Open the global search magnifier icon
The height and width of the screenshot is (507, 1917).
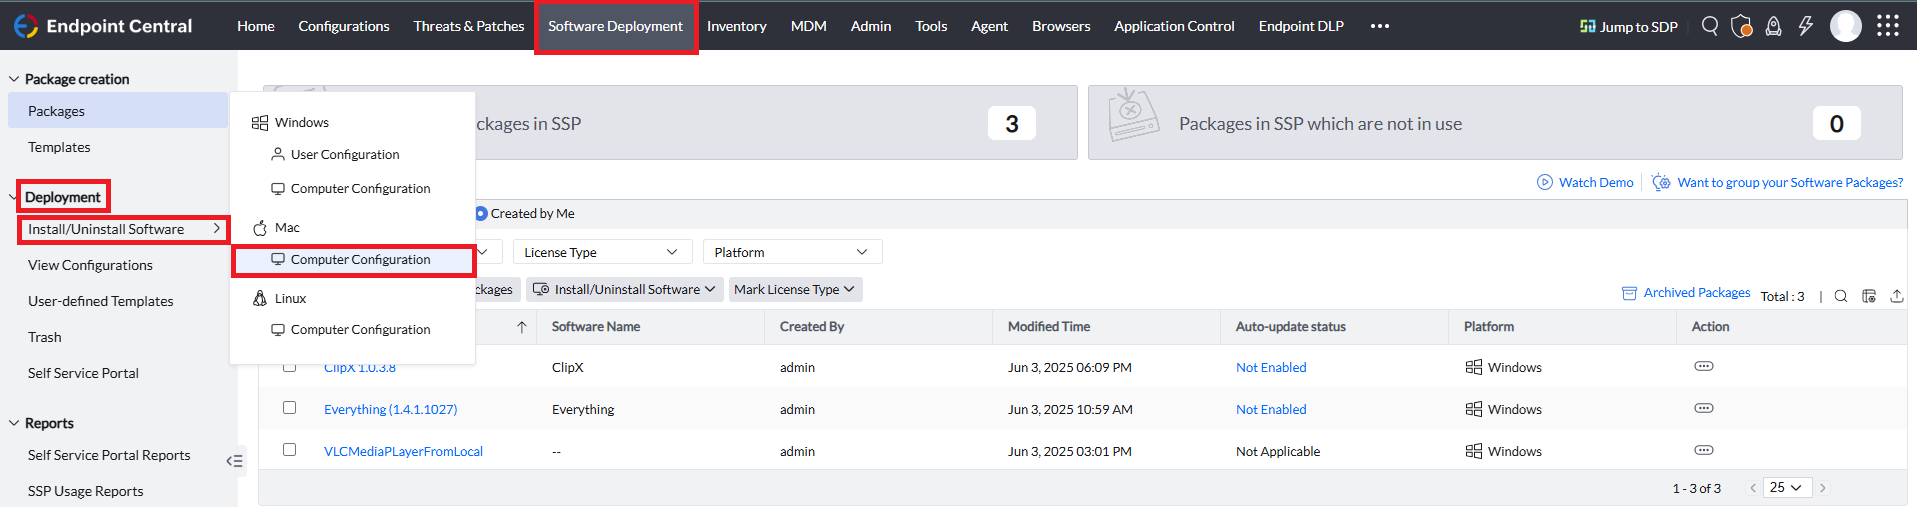pyautogui.click(x=1710, y=26)
